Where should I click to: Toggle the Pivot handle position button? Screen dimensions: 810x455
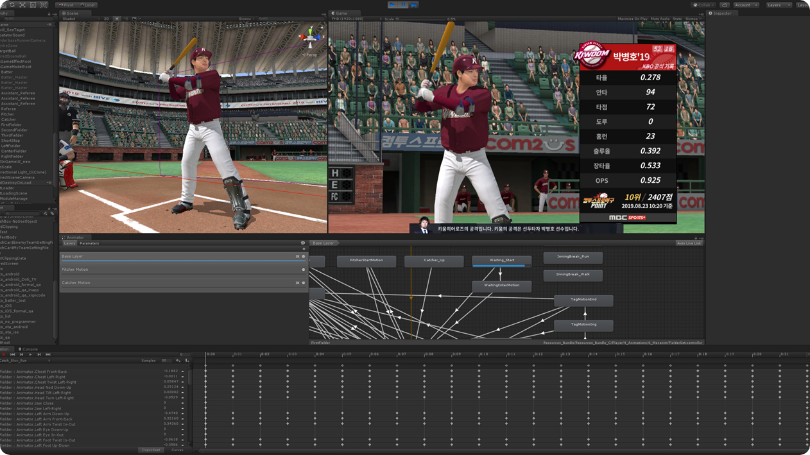66,5
